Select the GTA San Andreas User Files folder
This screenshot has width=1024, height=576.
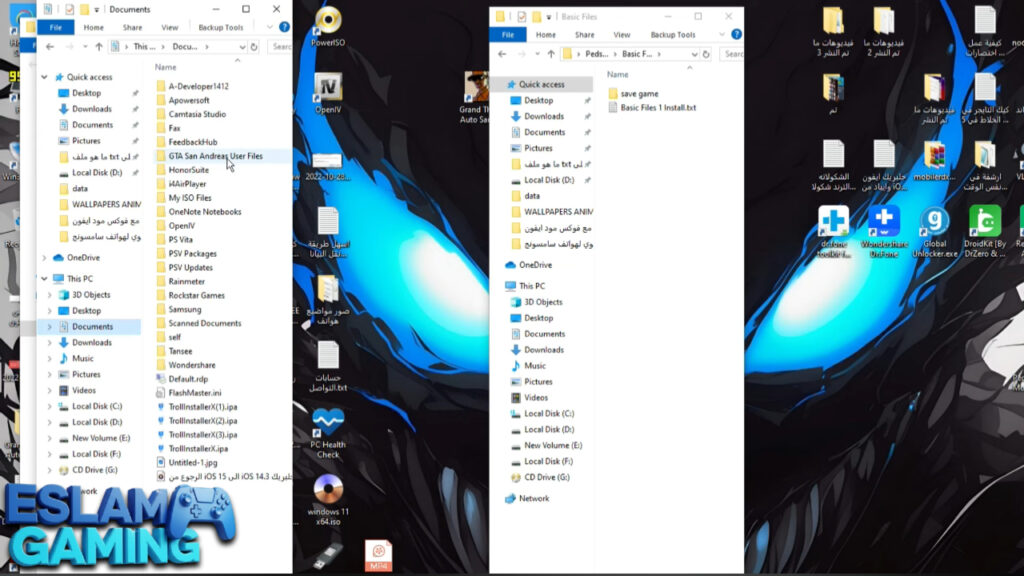pos(215,156)
